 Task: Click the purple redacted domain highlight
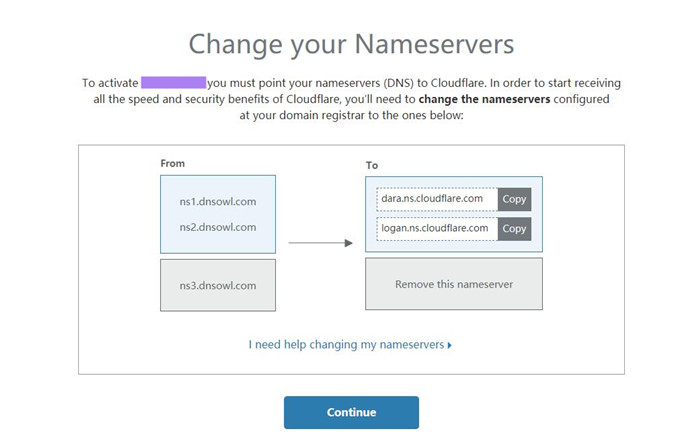pos(174,83)
